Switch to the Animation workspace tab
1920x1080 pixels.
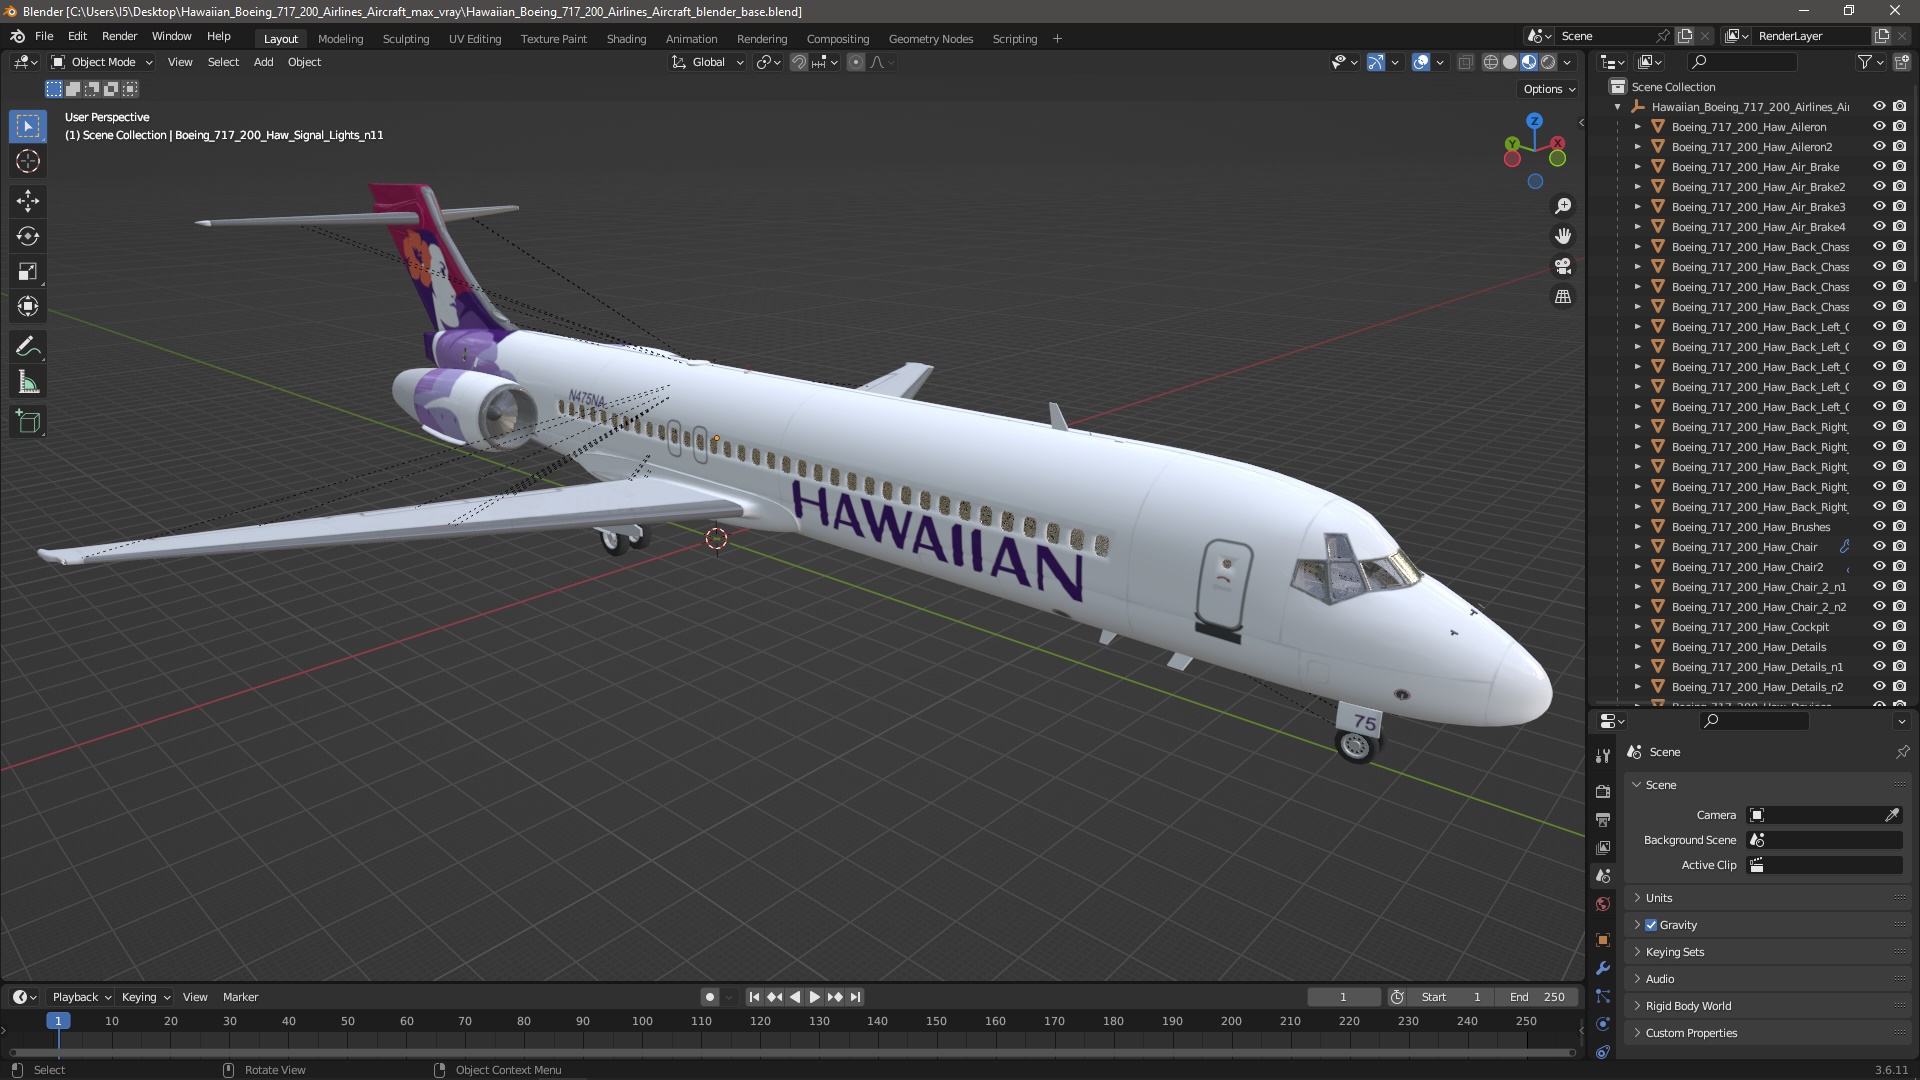(x=691, y=39)
